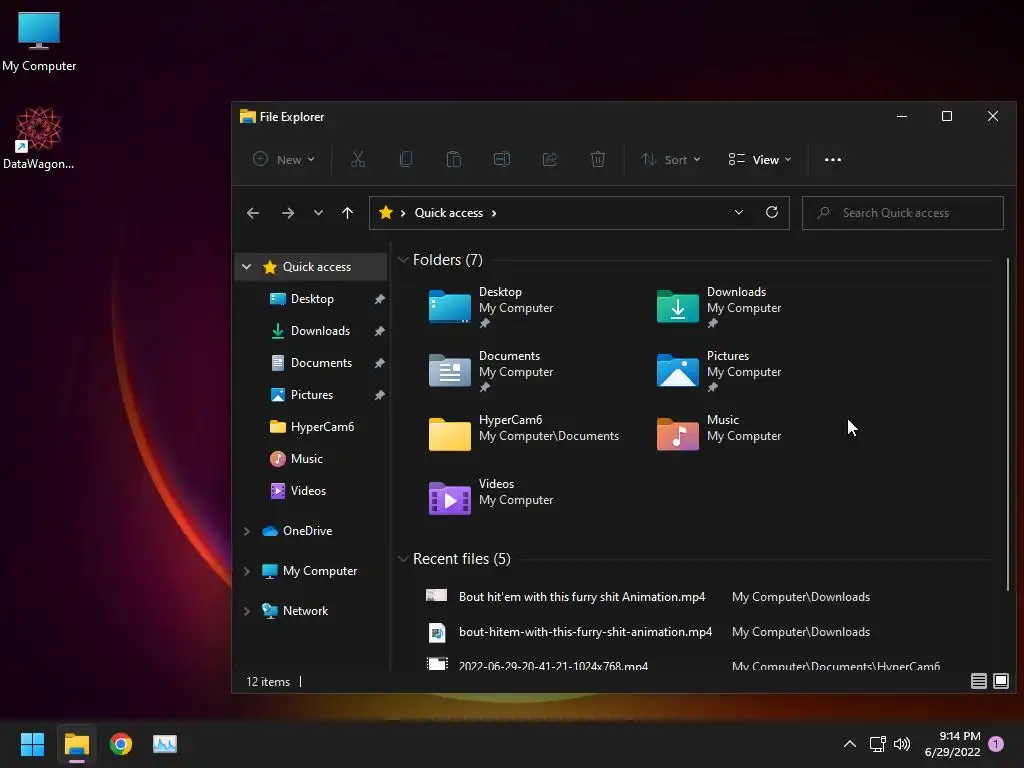Select HyperCam6 in the navigation pane
This screenshot has width=1024, height=768.
pos(312,426)
